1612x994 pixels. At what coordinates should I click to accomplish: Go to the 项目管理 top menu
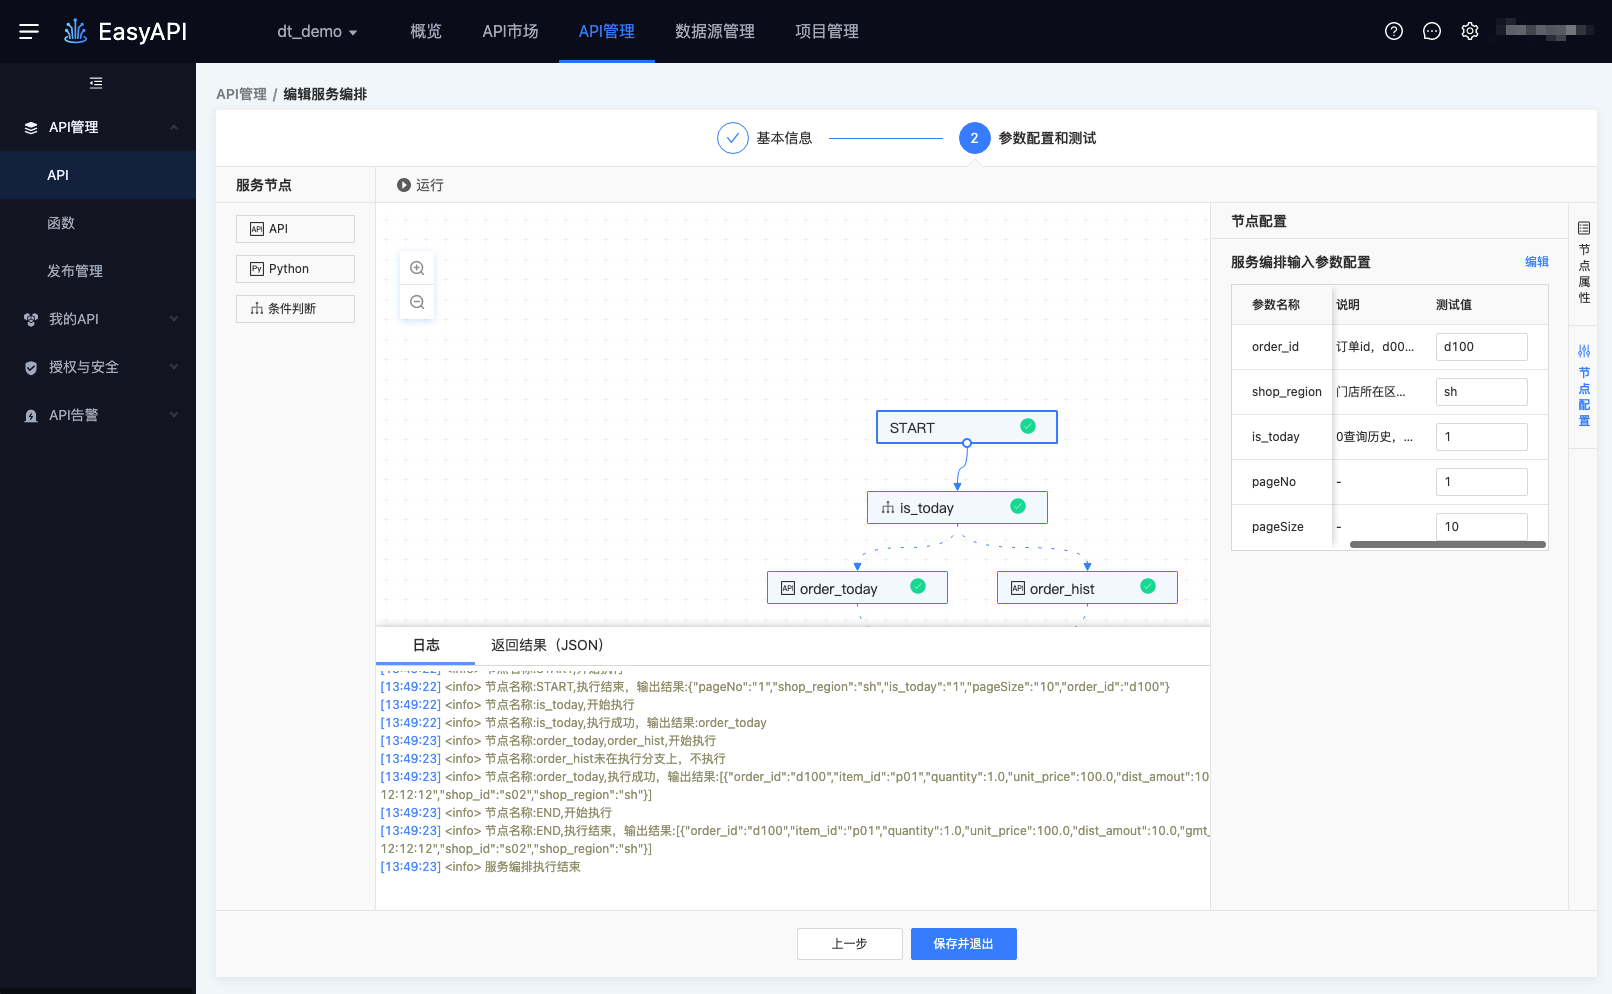[827, 31]
